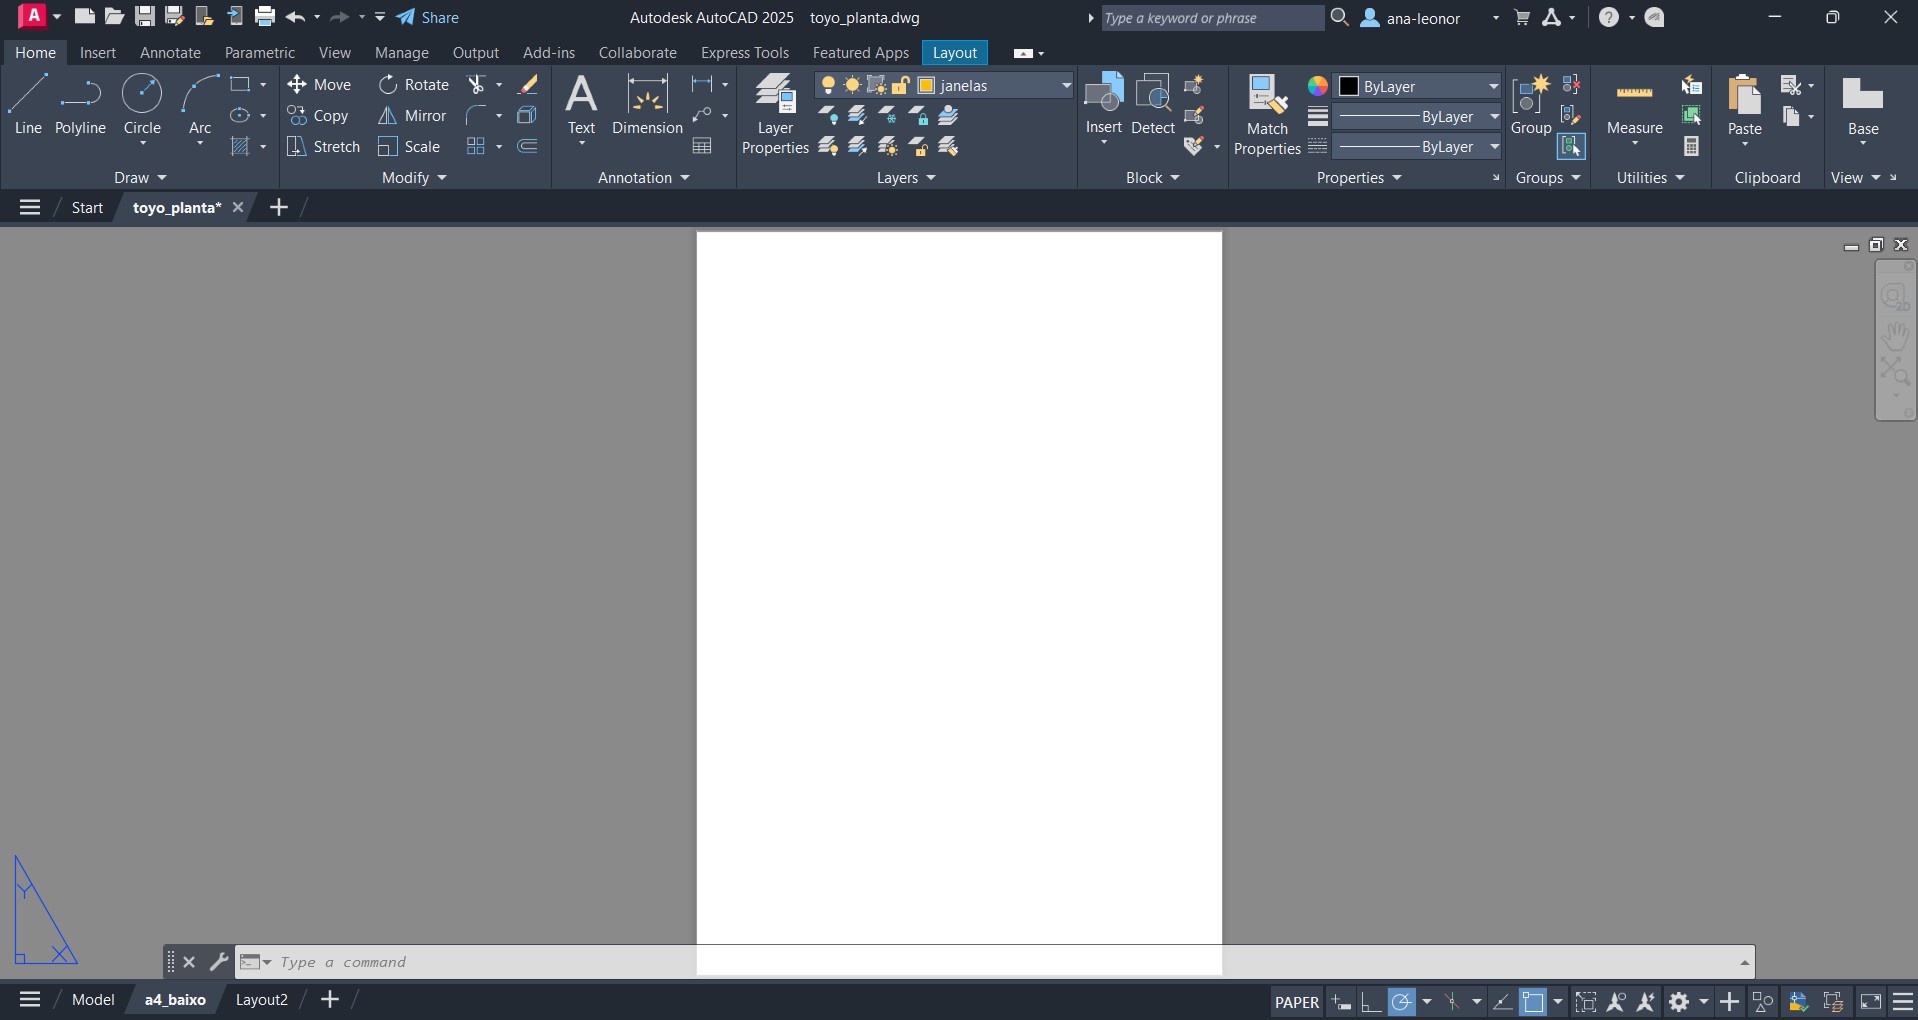Open the Layer Properties manager
Screen dimensions: 1918x1020
(775, 114)
